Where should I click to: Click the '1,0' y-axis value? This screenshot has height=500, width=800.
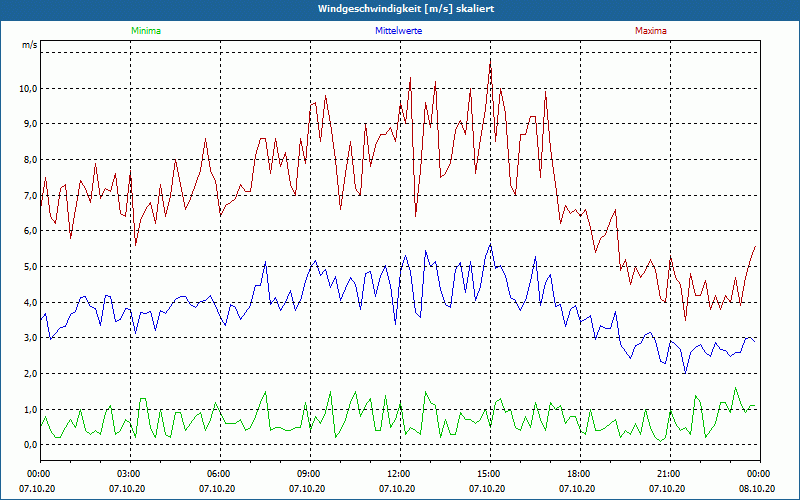[30, 410]
